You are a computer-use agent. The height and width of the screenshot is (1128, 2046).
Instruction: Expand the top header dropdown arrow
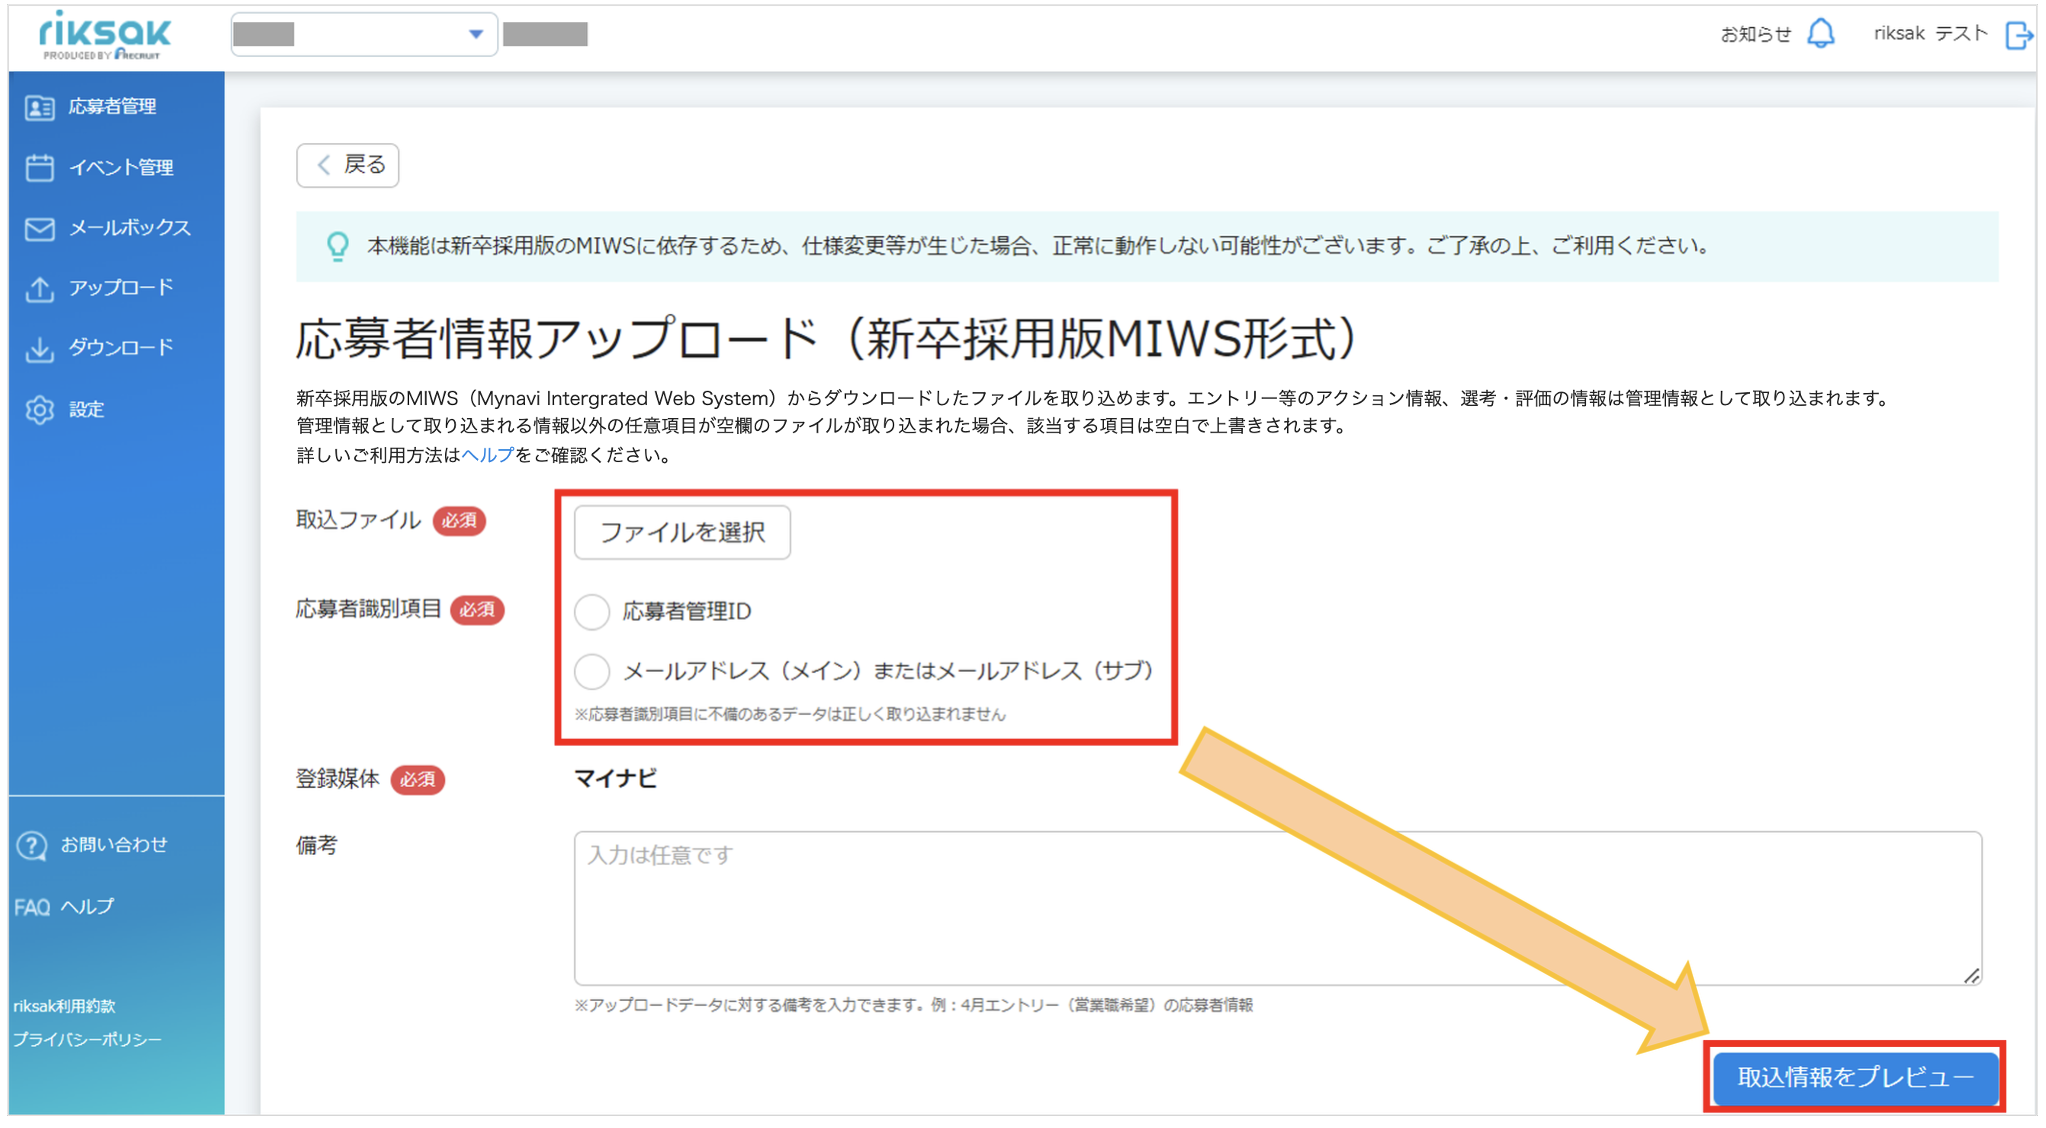click(476, 34)
